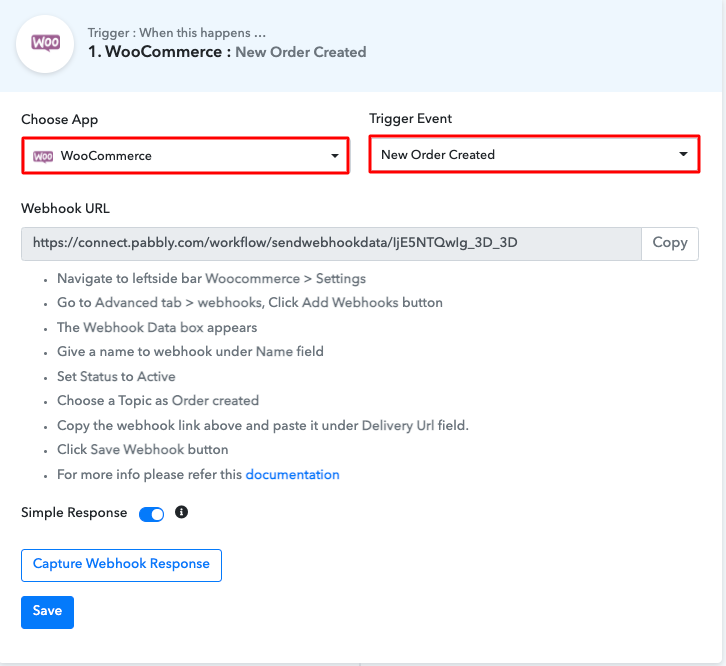Open the Trigger Event dropdown

click(x=534, y=154)
